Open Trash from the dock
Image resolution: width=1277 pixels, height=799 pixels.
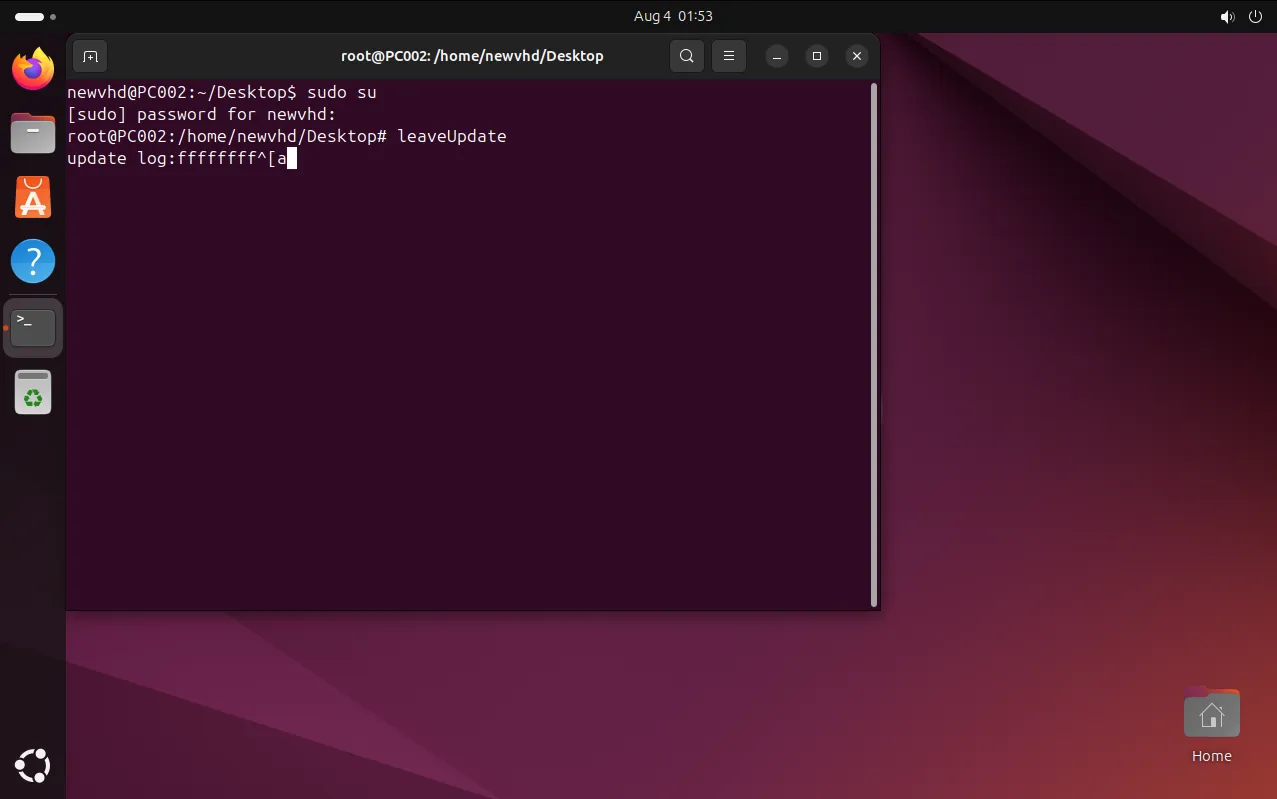point(33,392)
